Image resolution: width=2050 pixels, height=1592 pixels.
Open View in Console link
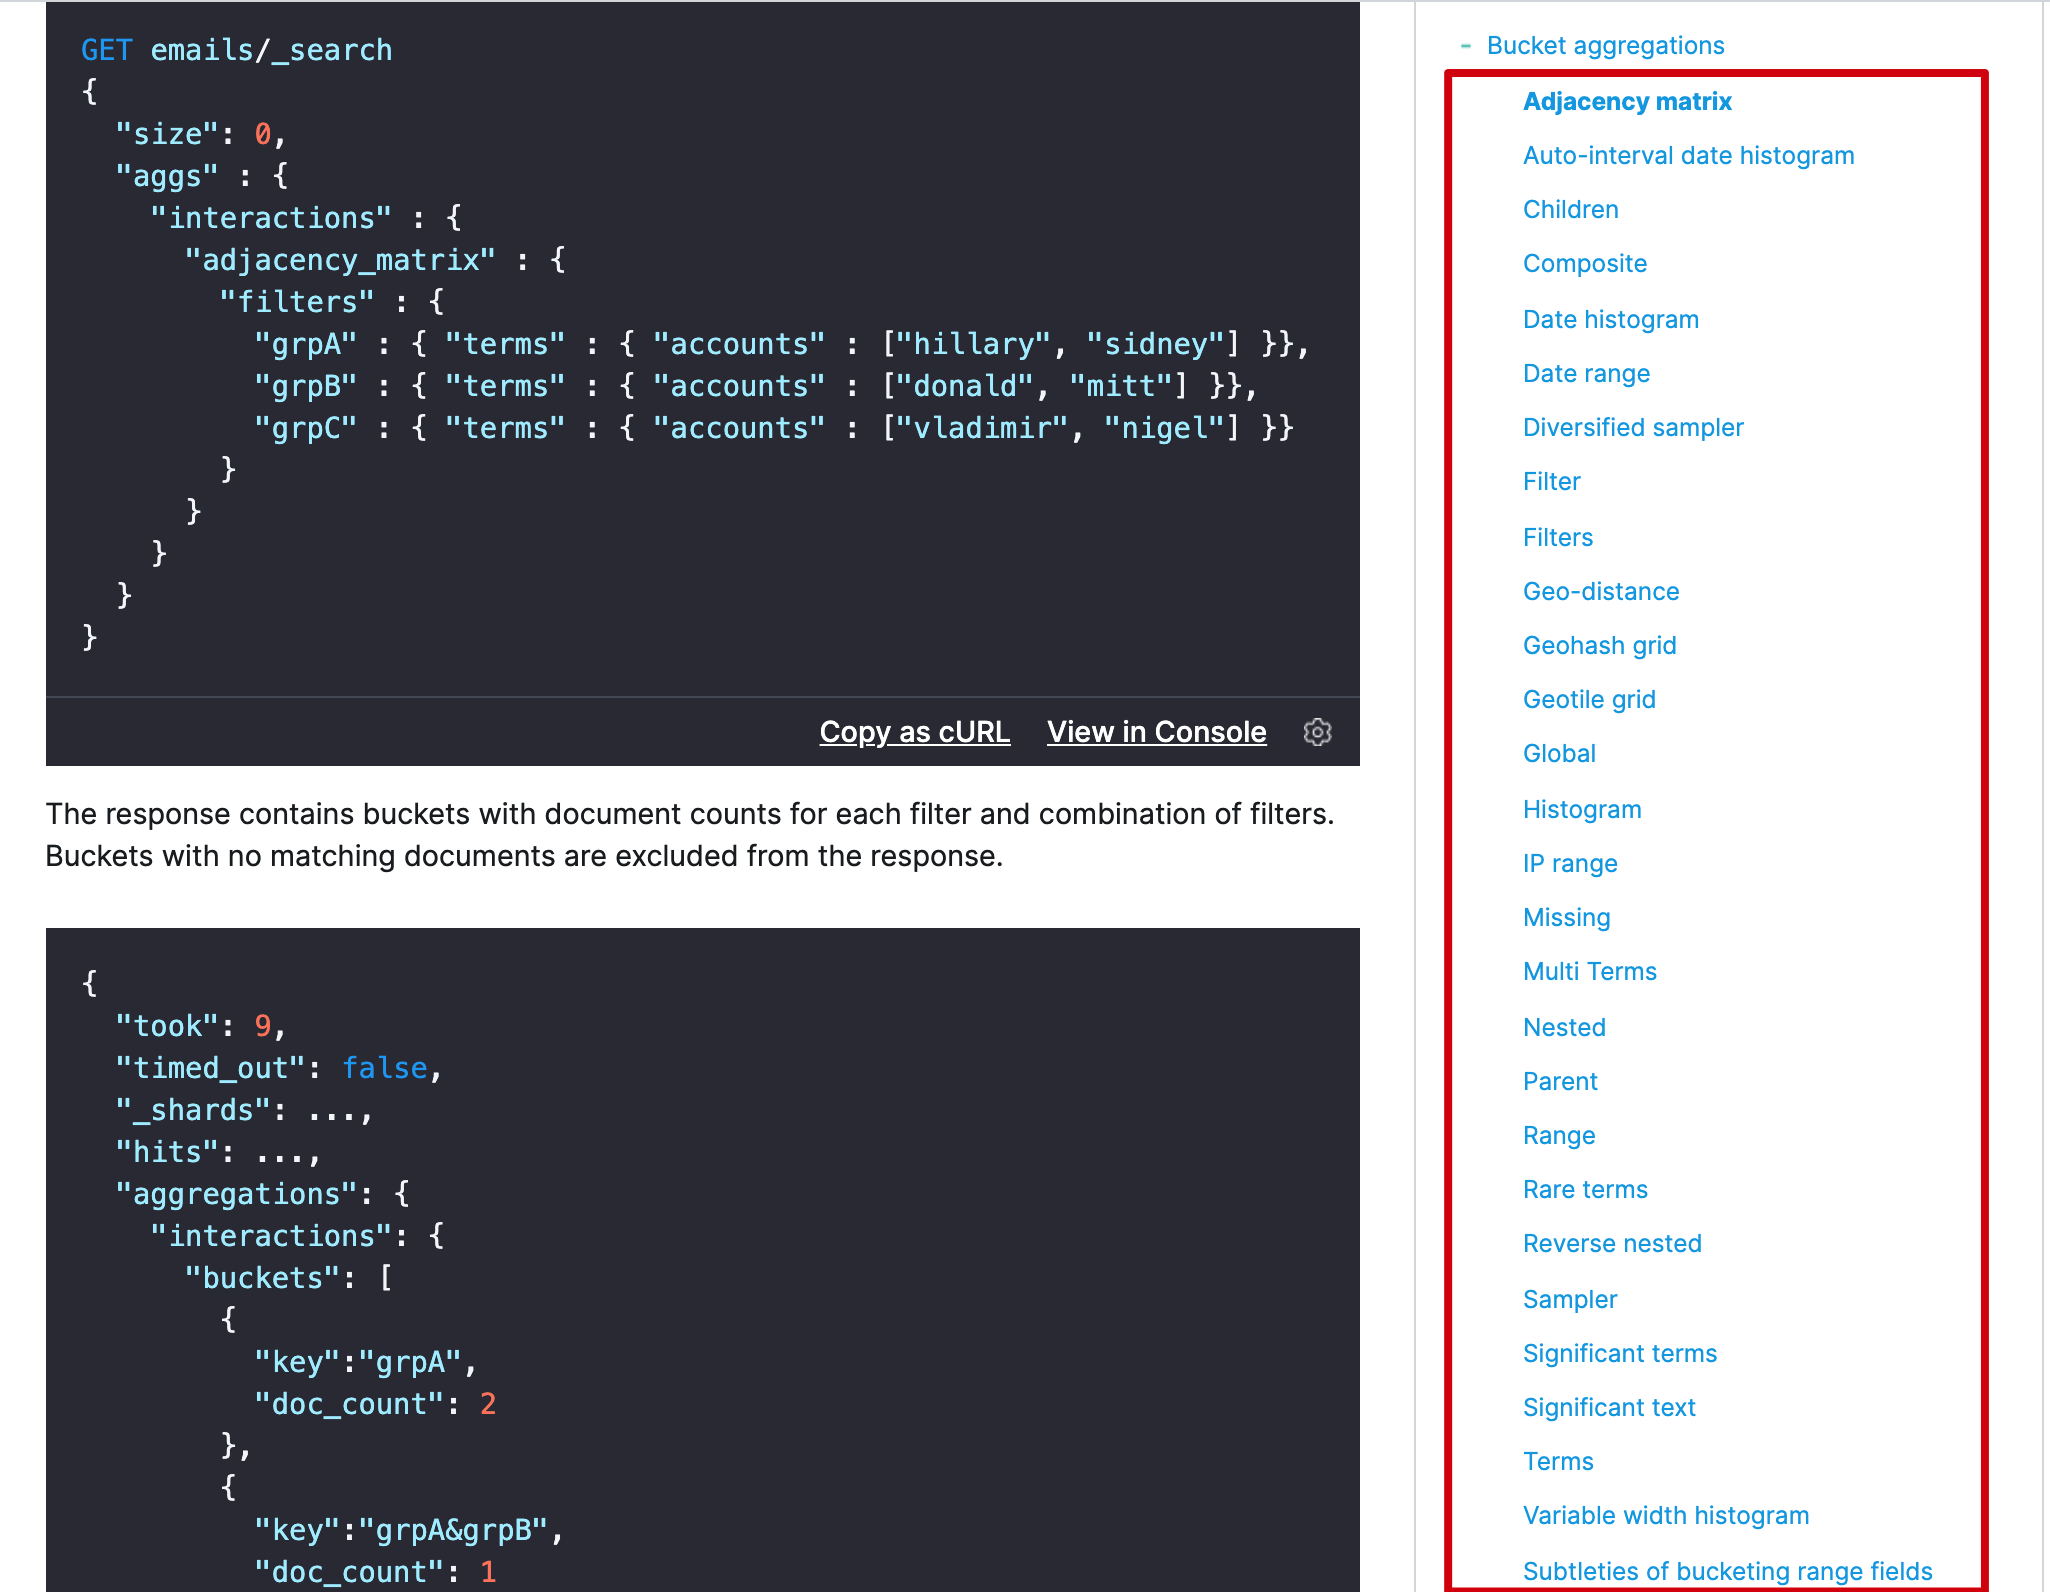point(1156,732)
